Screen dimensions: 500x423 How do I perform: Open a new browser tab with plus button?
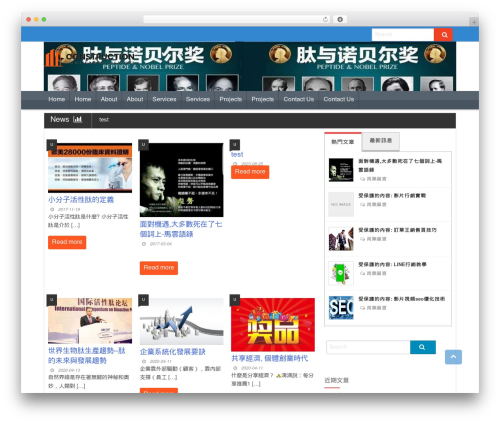474,22
